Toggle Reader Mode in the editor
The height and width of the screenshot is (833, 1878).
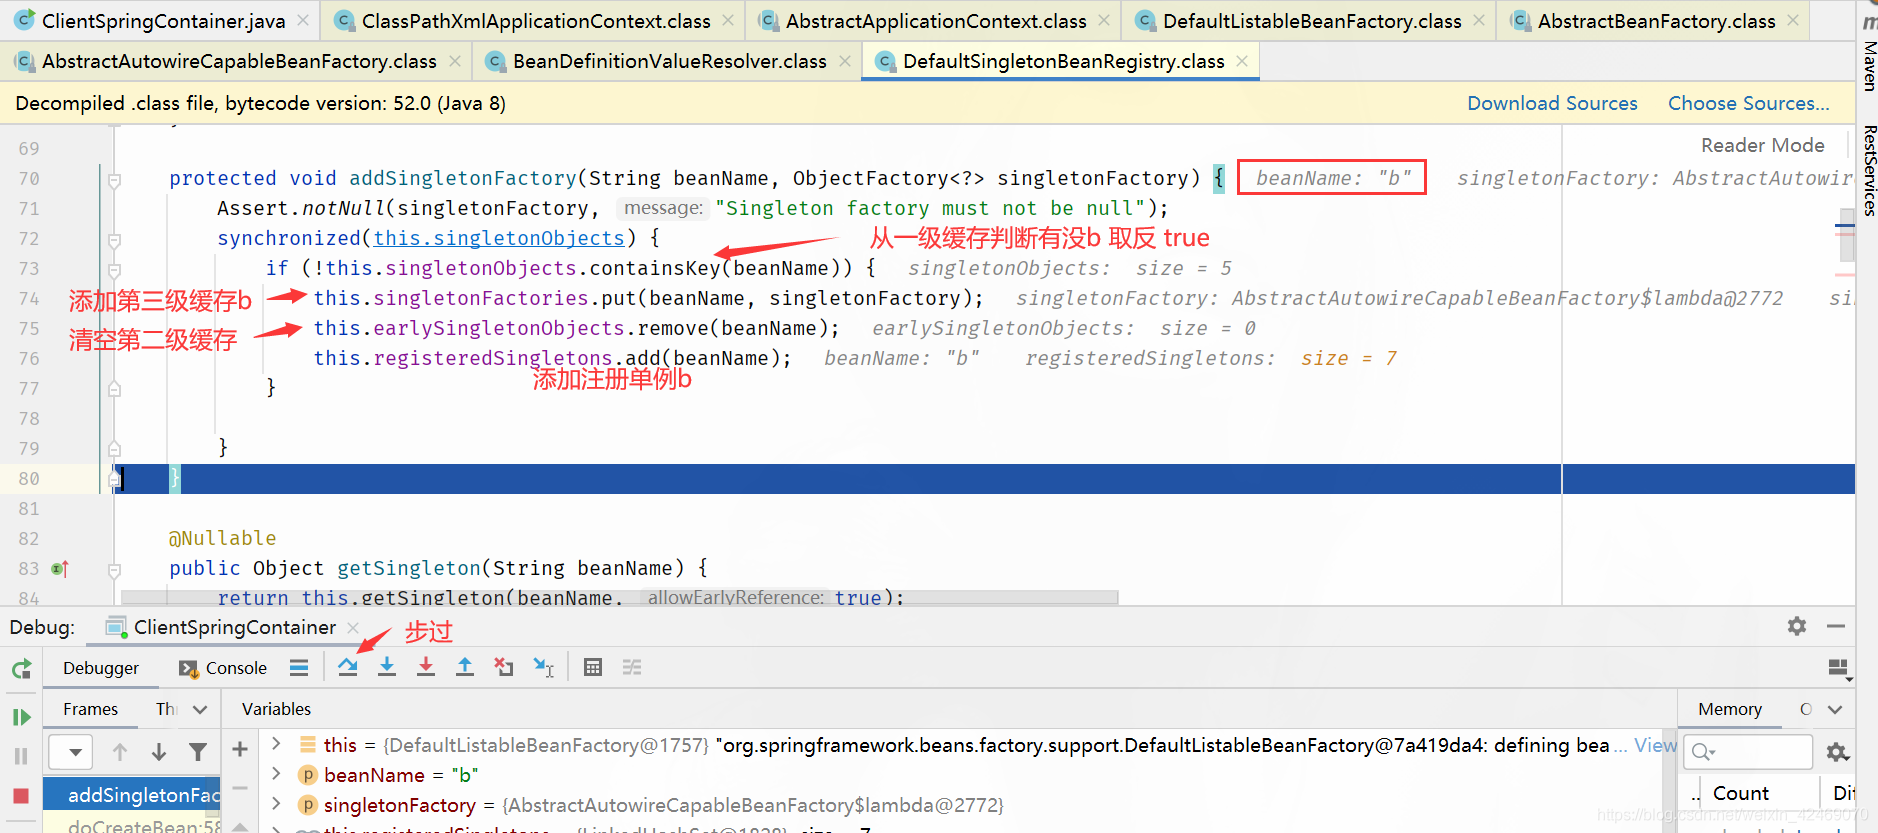click(1763, 145)
